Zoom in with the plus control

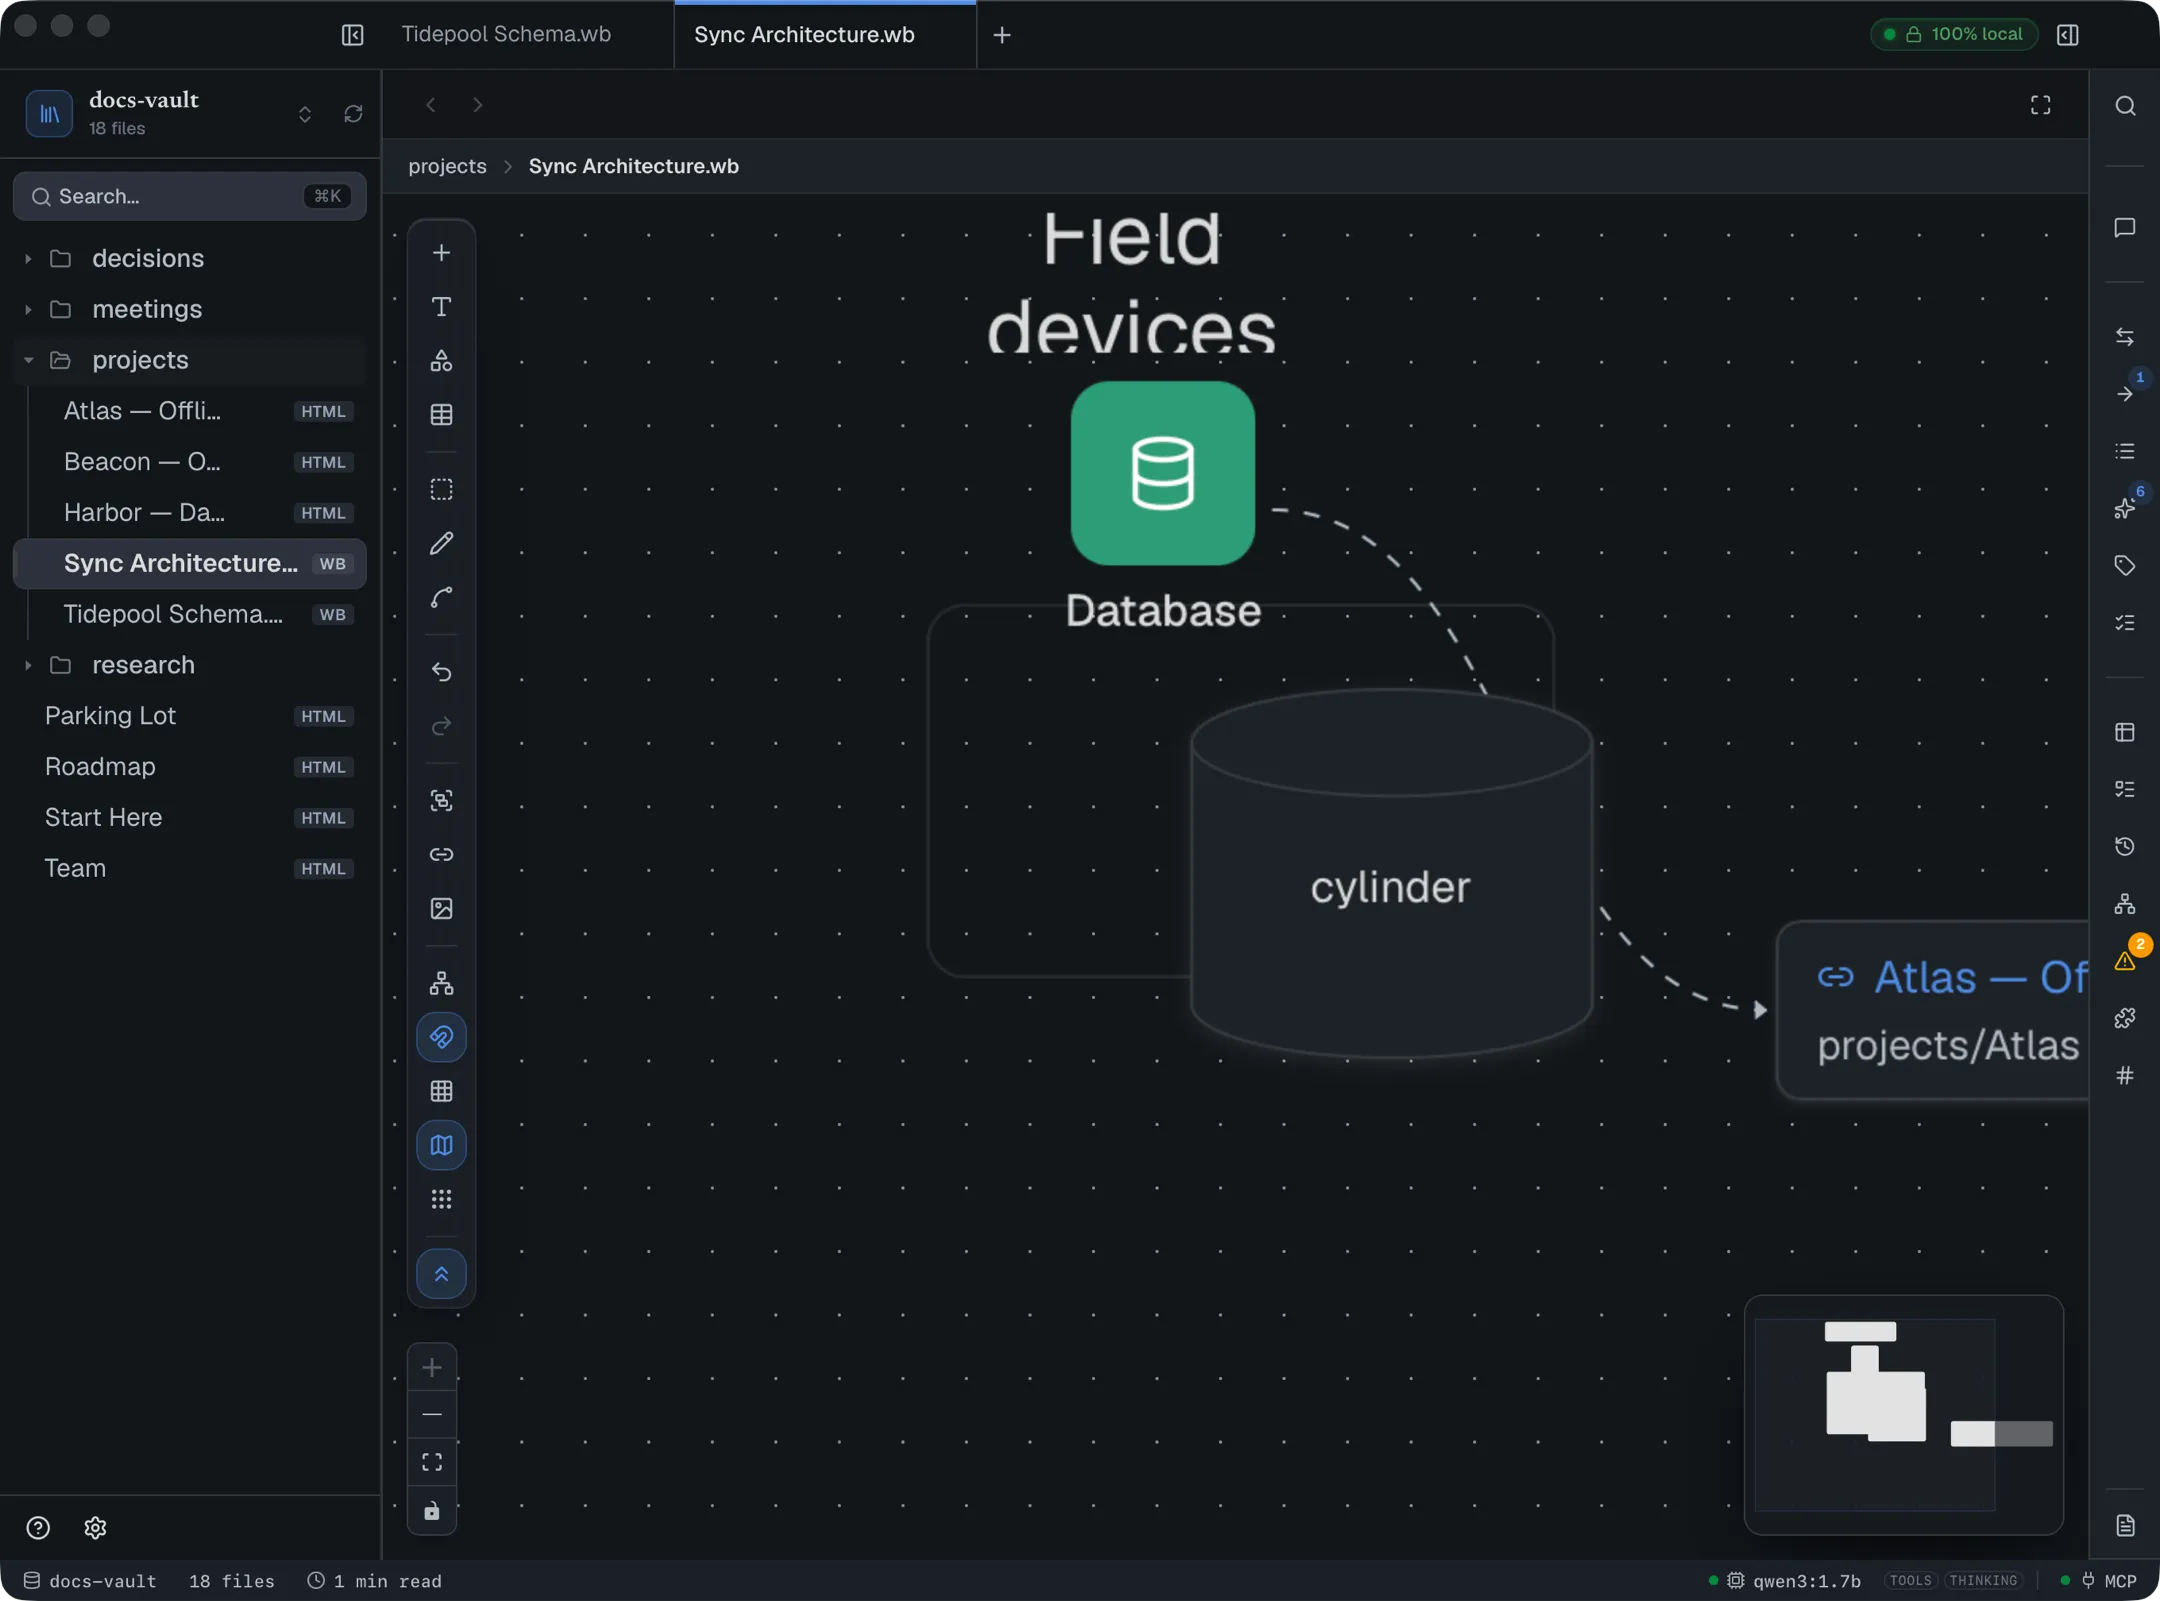coord(432,1367)
